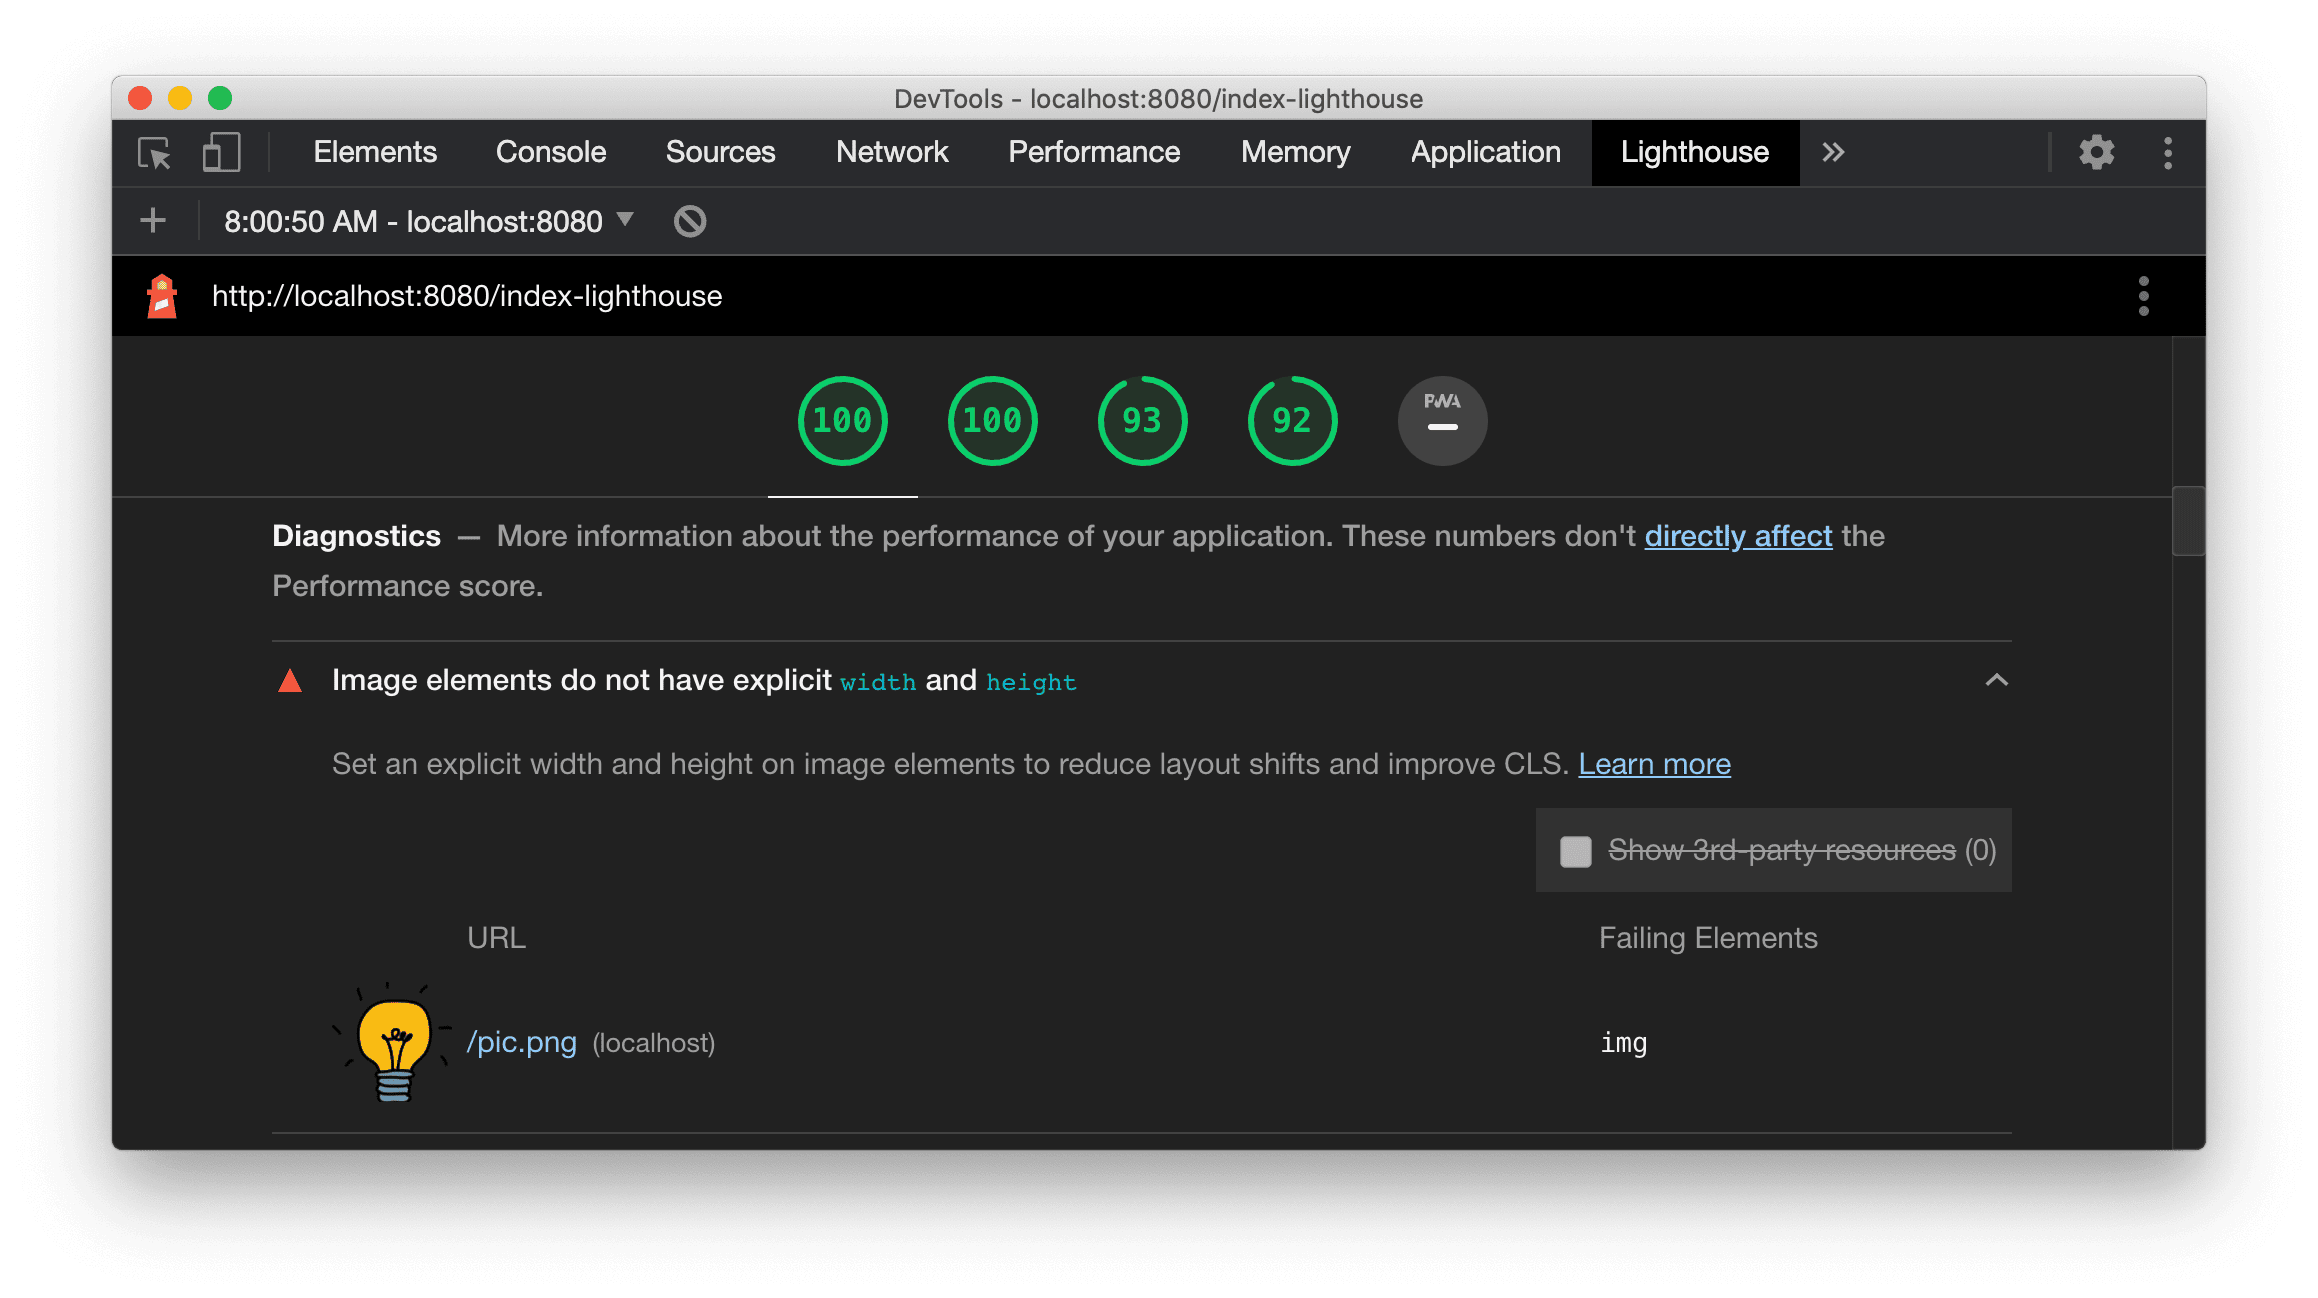The width and height of the screenshot is (2318, 1298).
Task: Select the Lighthouse tab in DevTools
Action: click(x=1692, y=153)
